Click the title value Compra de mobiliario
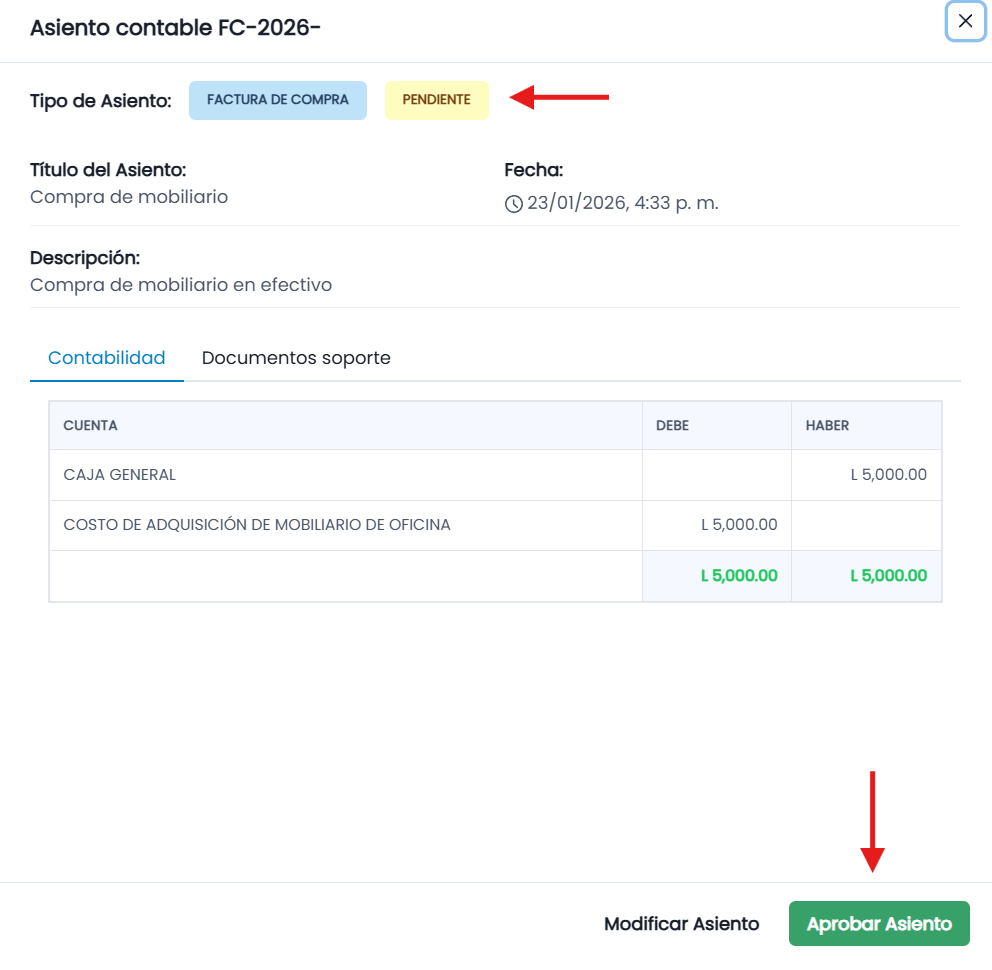Image resolution: width=992 pixels, height=970 pixels. pos(129,197)
